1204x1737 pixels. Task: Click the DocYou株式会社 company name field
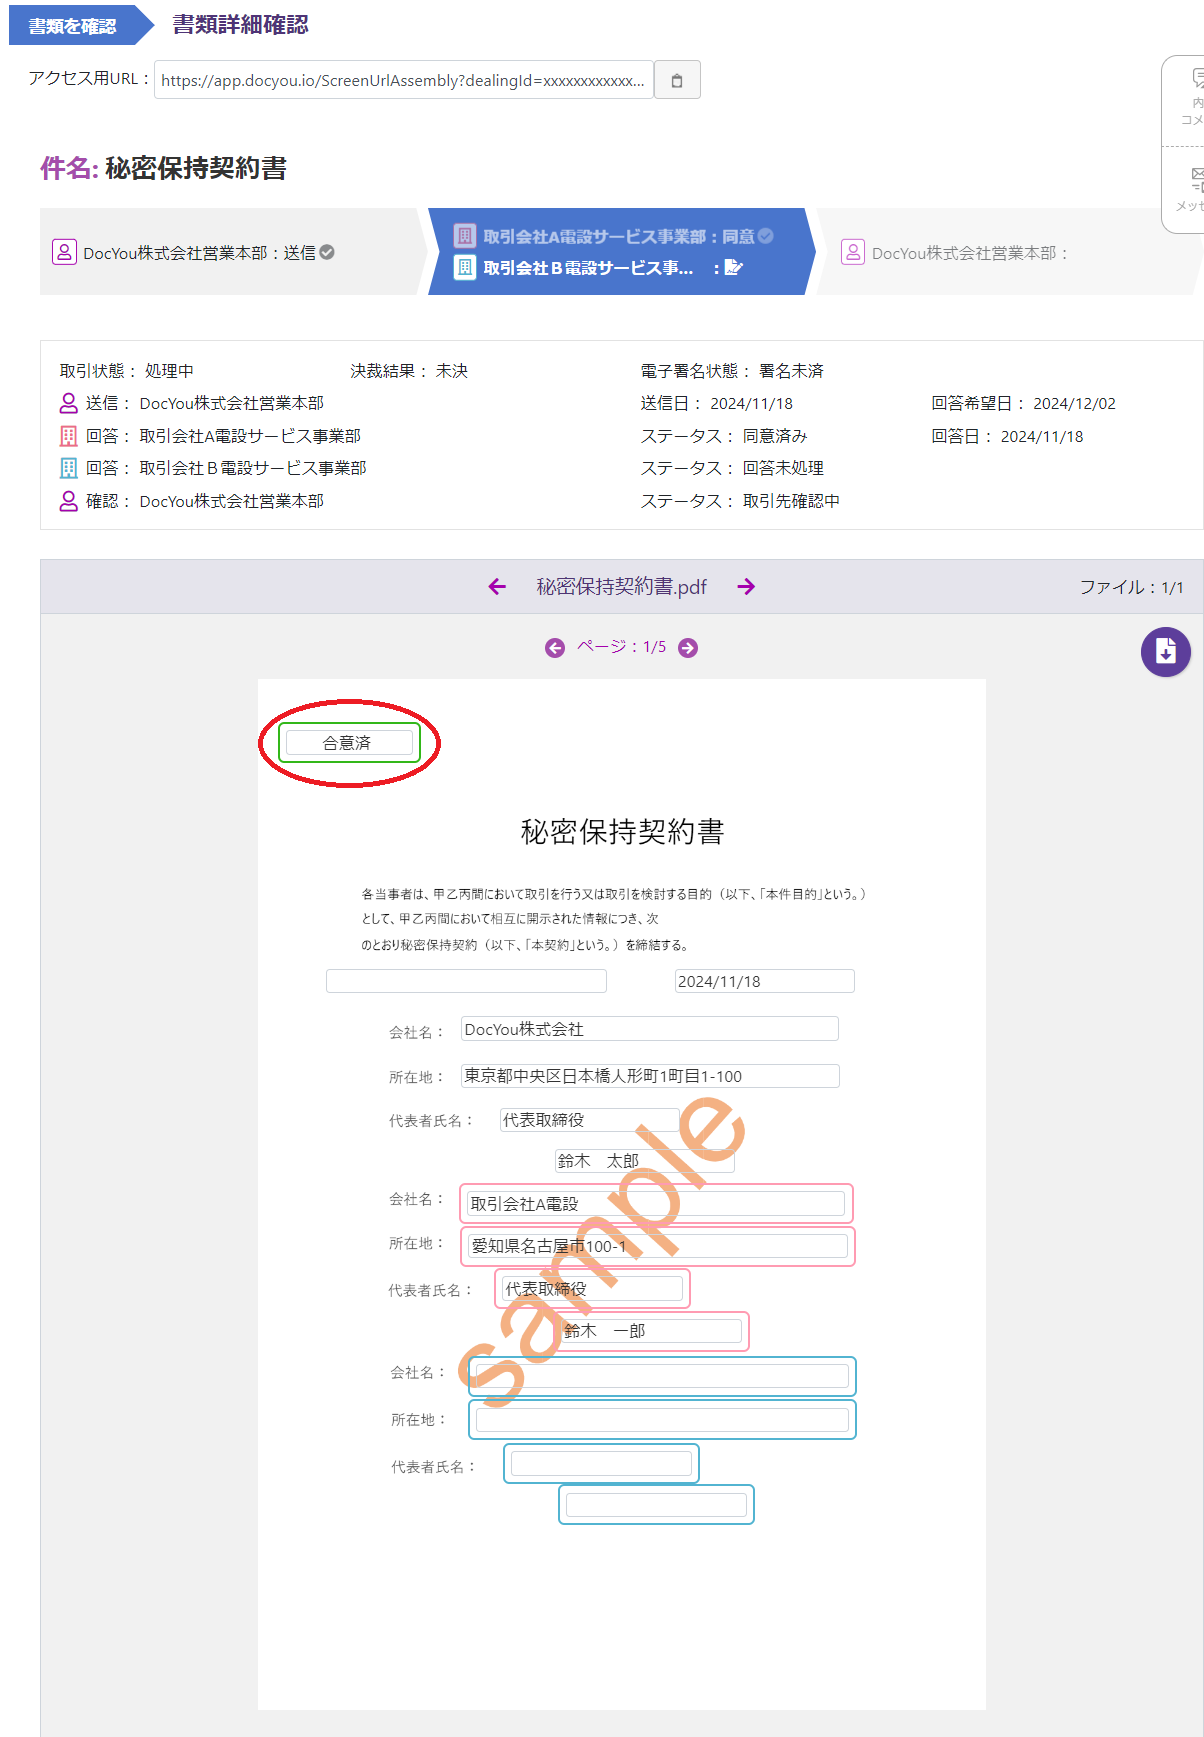click(650, 1029)
